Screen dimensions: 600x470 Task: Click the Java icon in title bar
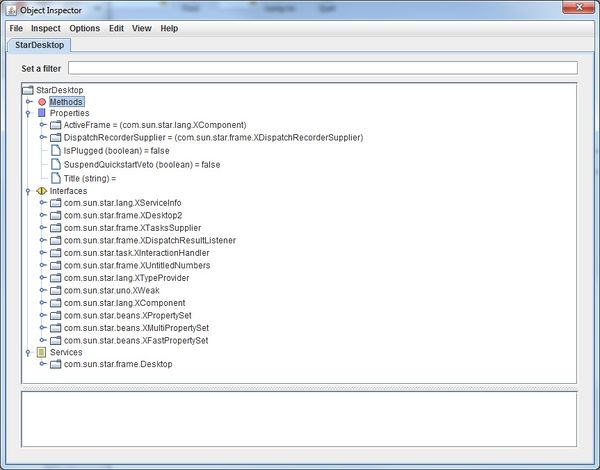pos(8,8)
